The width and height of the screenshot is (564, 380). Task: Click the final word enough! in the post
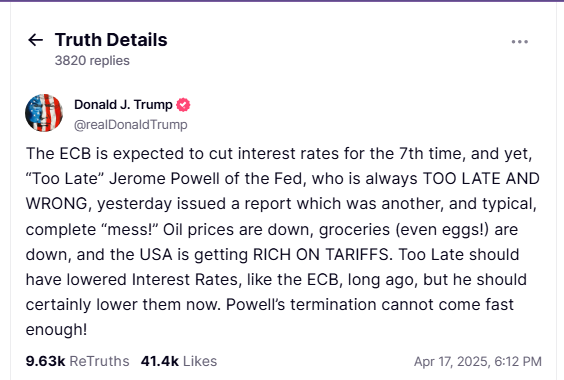[x=56, y=330]
